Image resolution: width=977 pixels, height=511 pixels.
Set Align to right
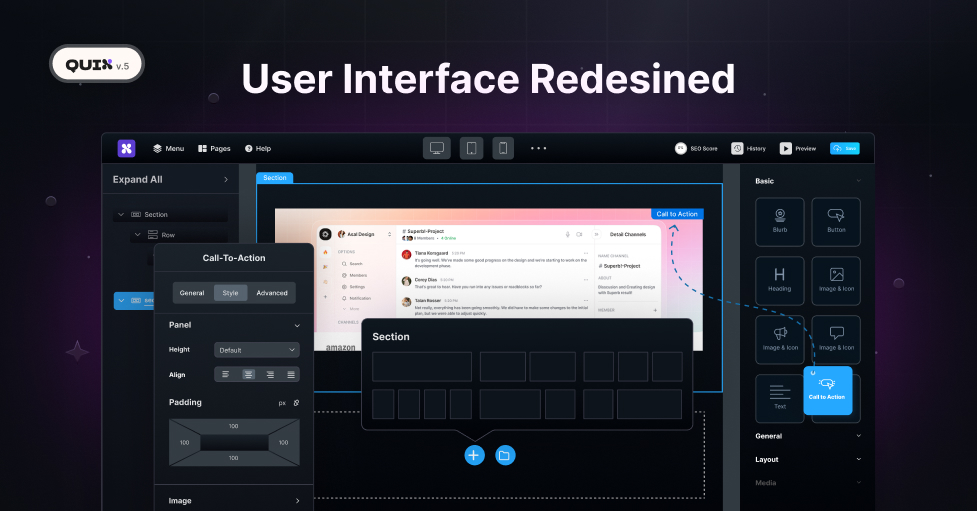point(270,375)
